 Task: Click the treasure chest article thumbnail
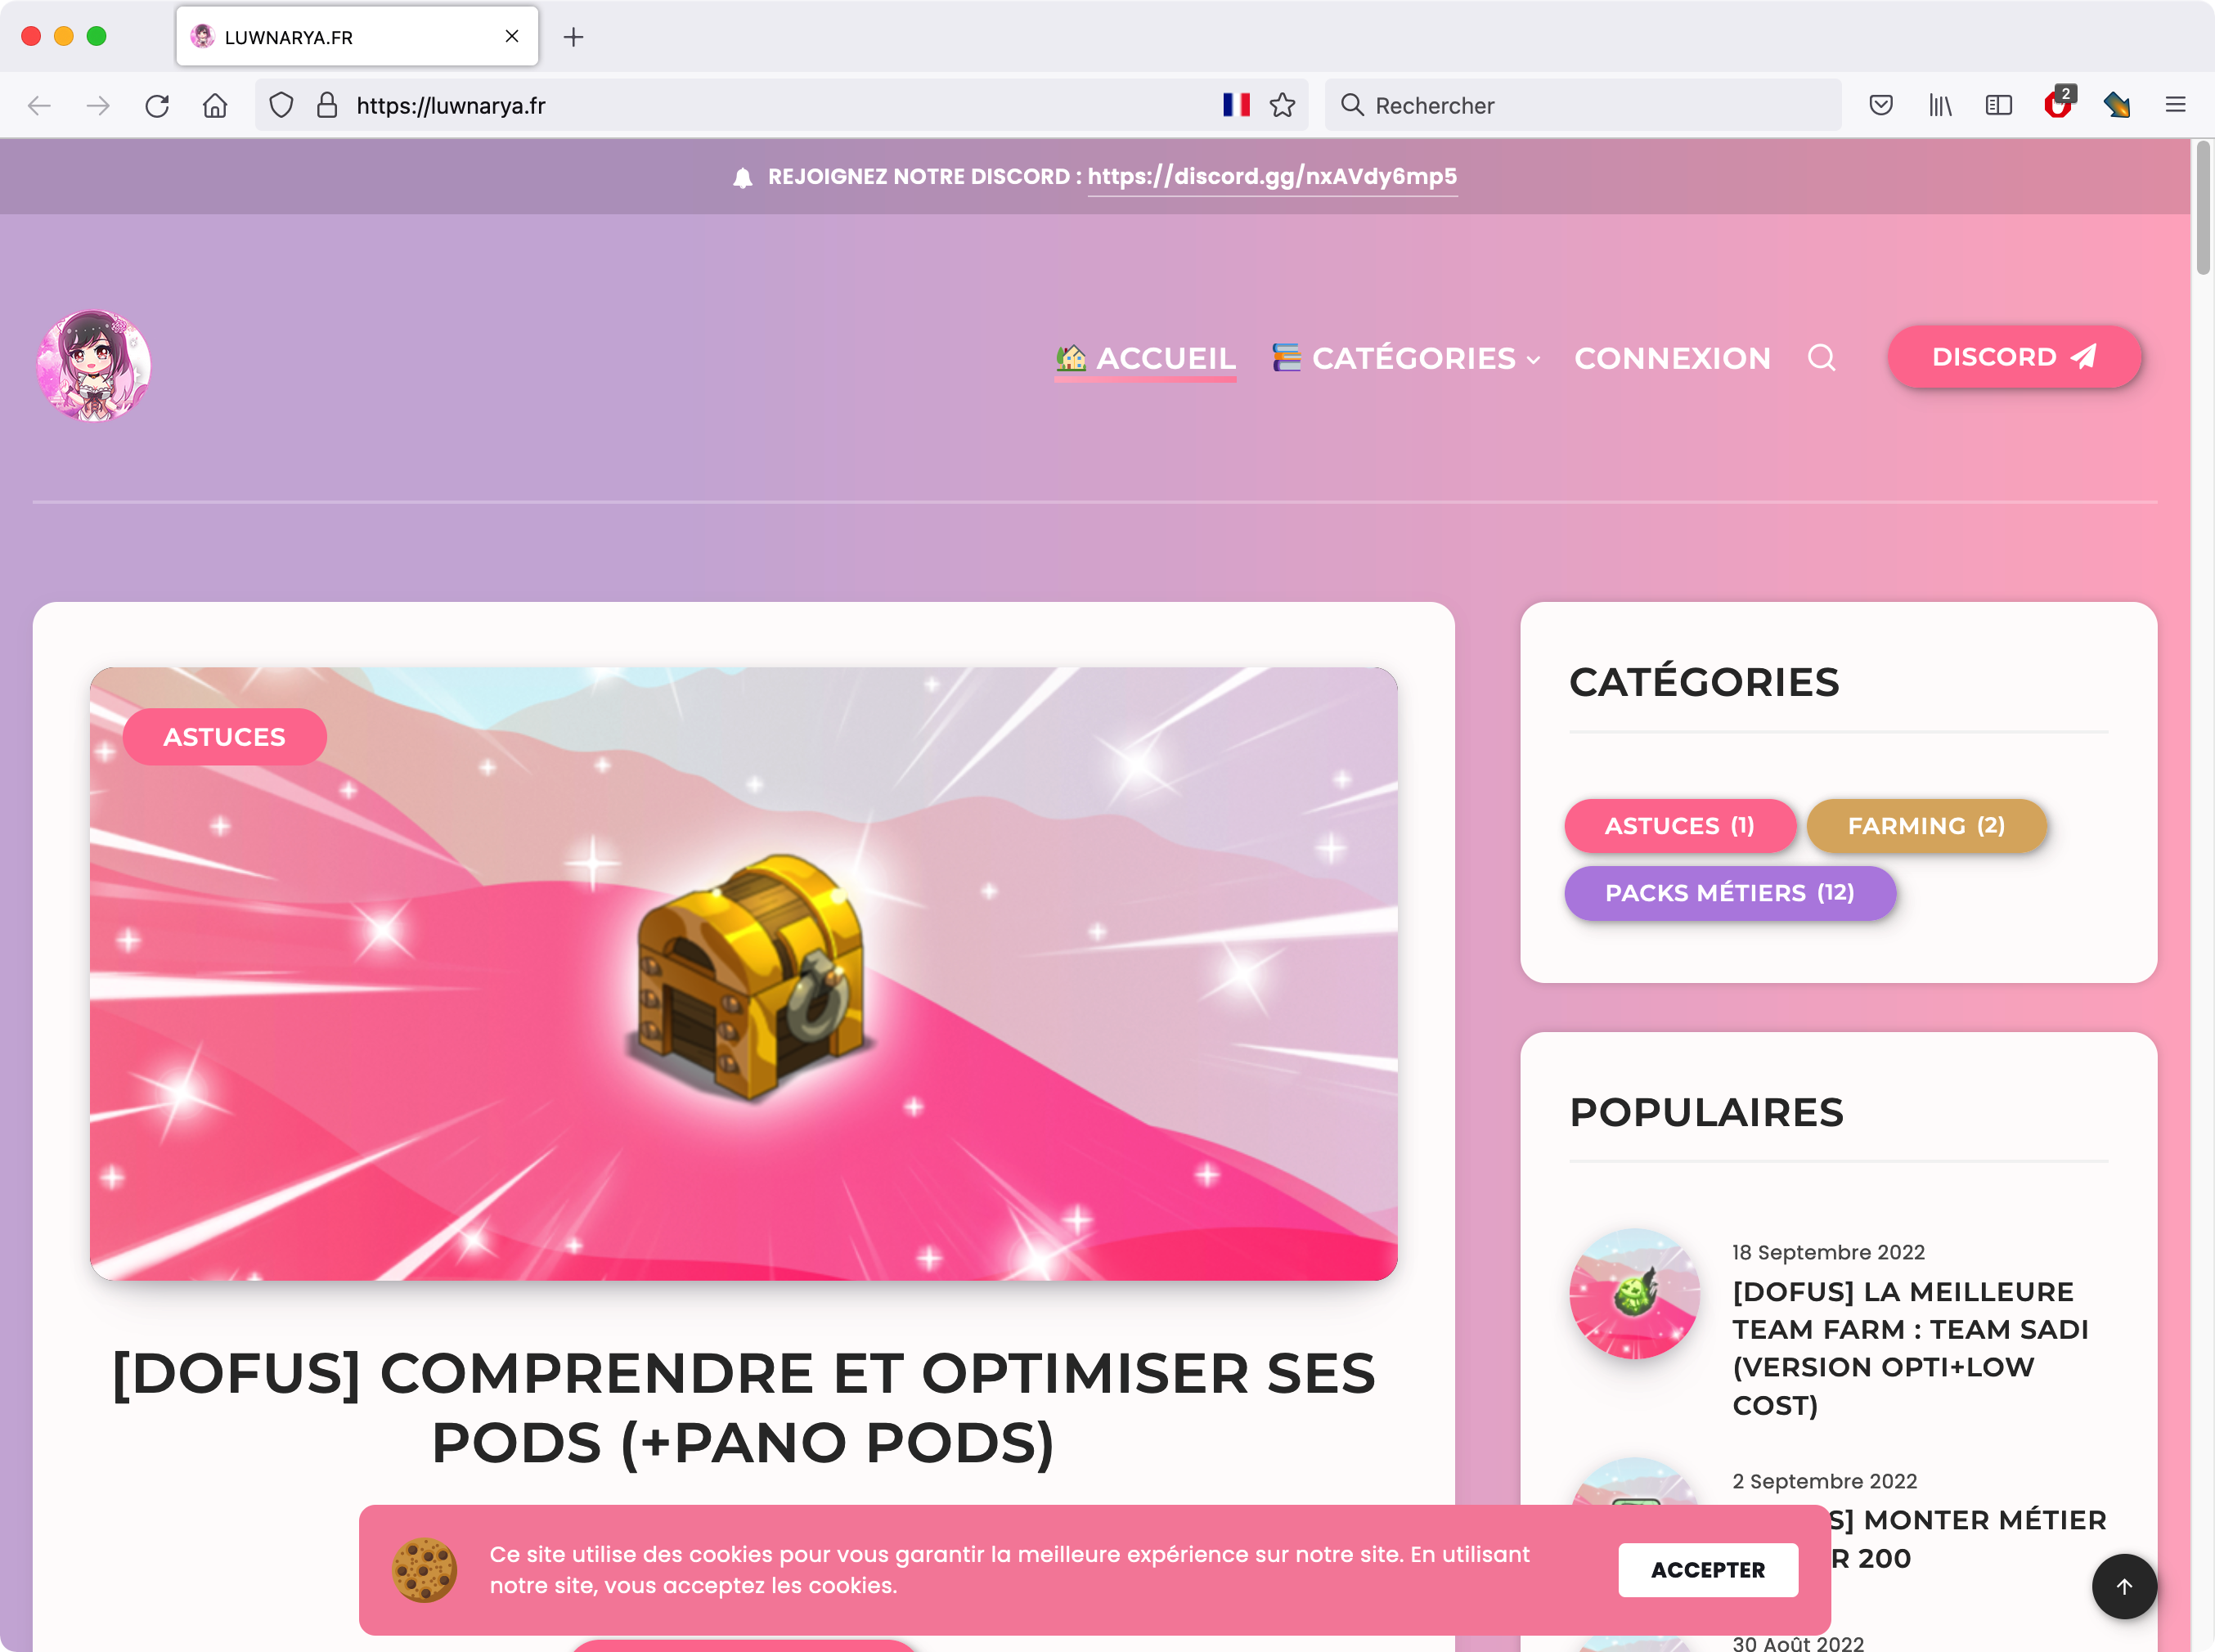pos(744,973)
